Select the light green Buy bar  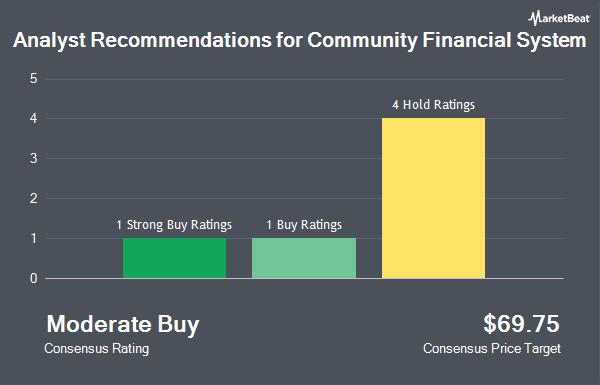(304, 258)
